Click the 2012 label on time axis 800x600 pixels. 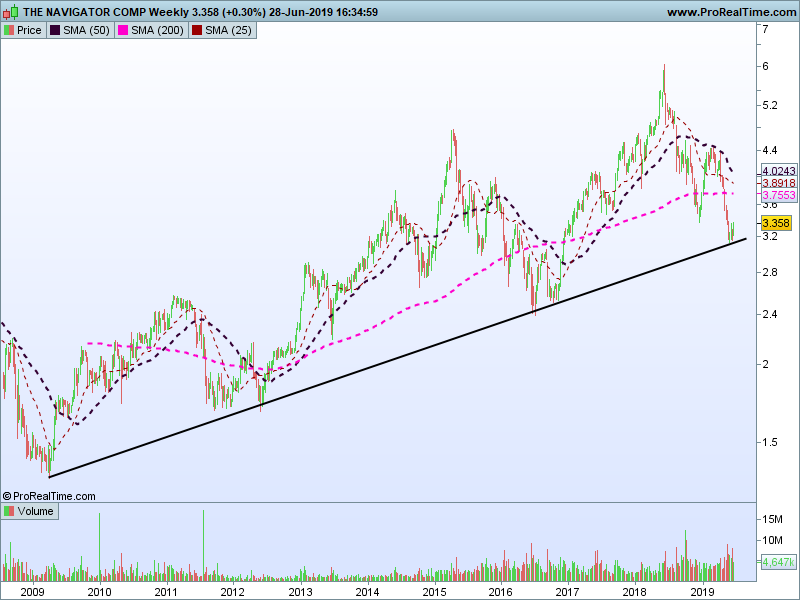click(x=233, y=592)
